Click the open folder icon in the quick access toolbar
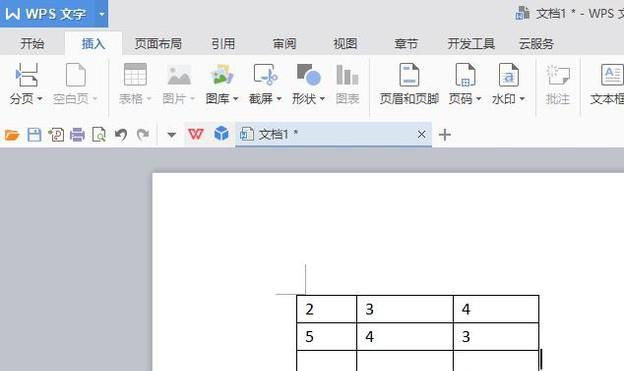This screenshot has width=624, height=371. (12, 135)
